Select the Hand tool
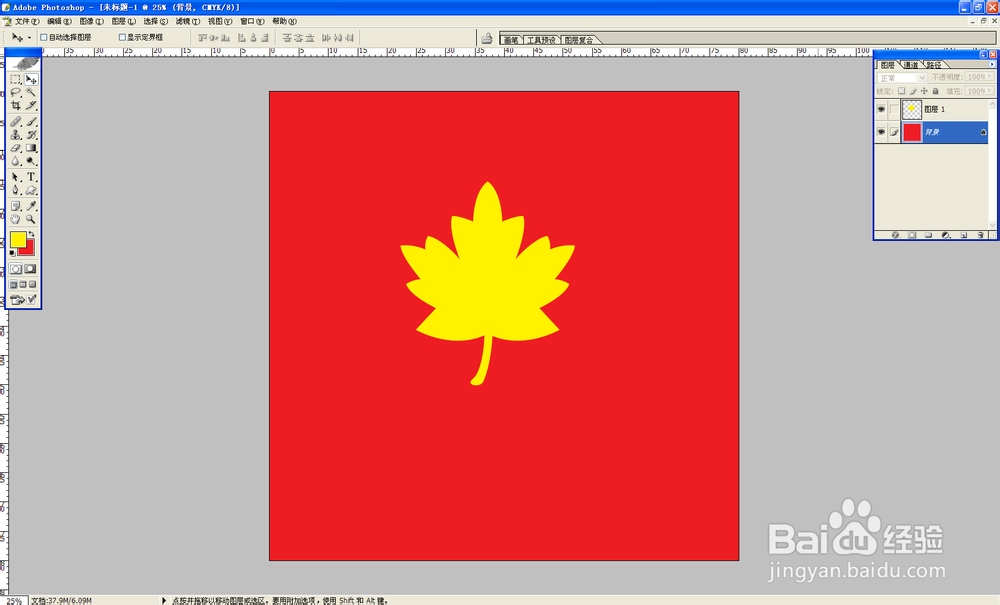1000x605 pixels. coord(16,219)
